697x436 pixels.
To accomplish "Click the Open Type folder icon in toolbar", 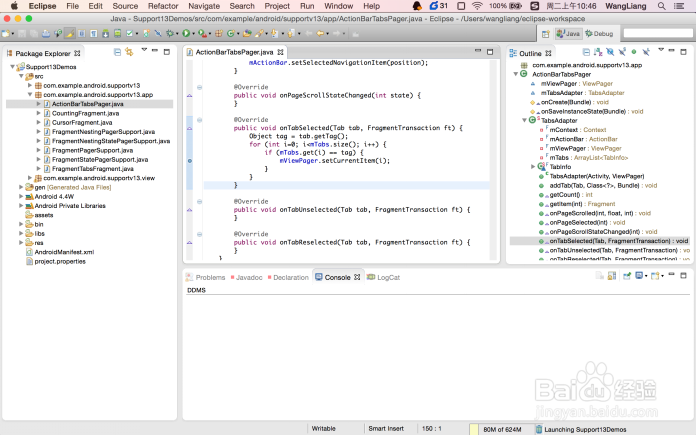I will [x=247, y=33].
